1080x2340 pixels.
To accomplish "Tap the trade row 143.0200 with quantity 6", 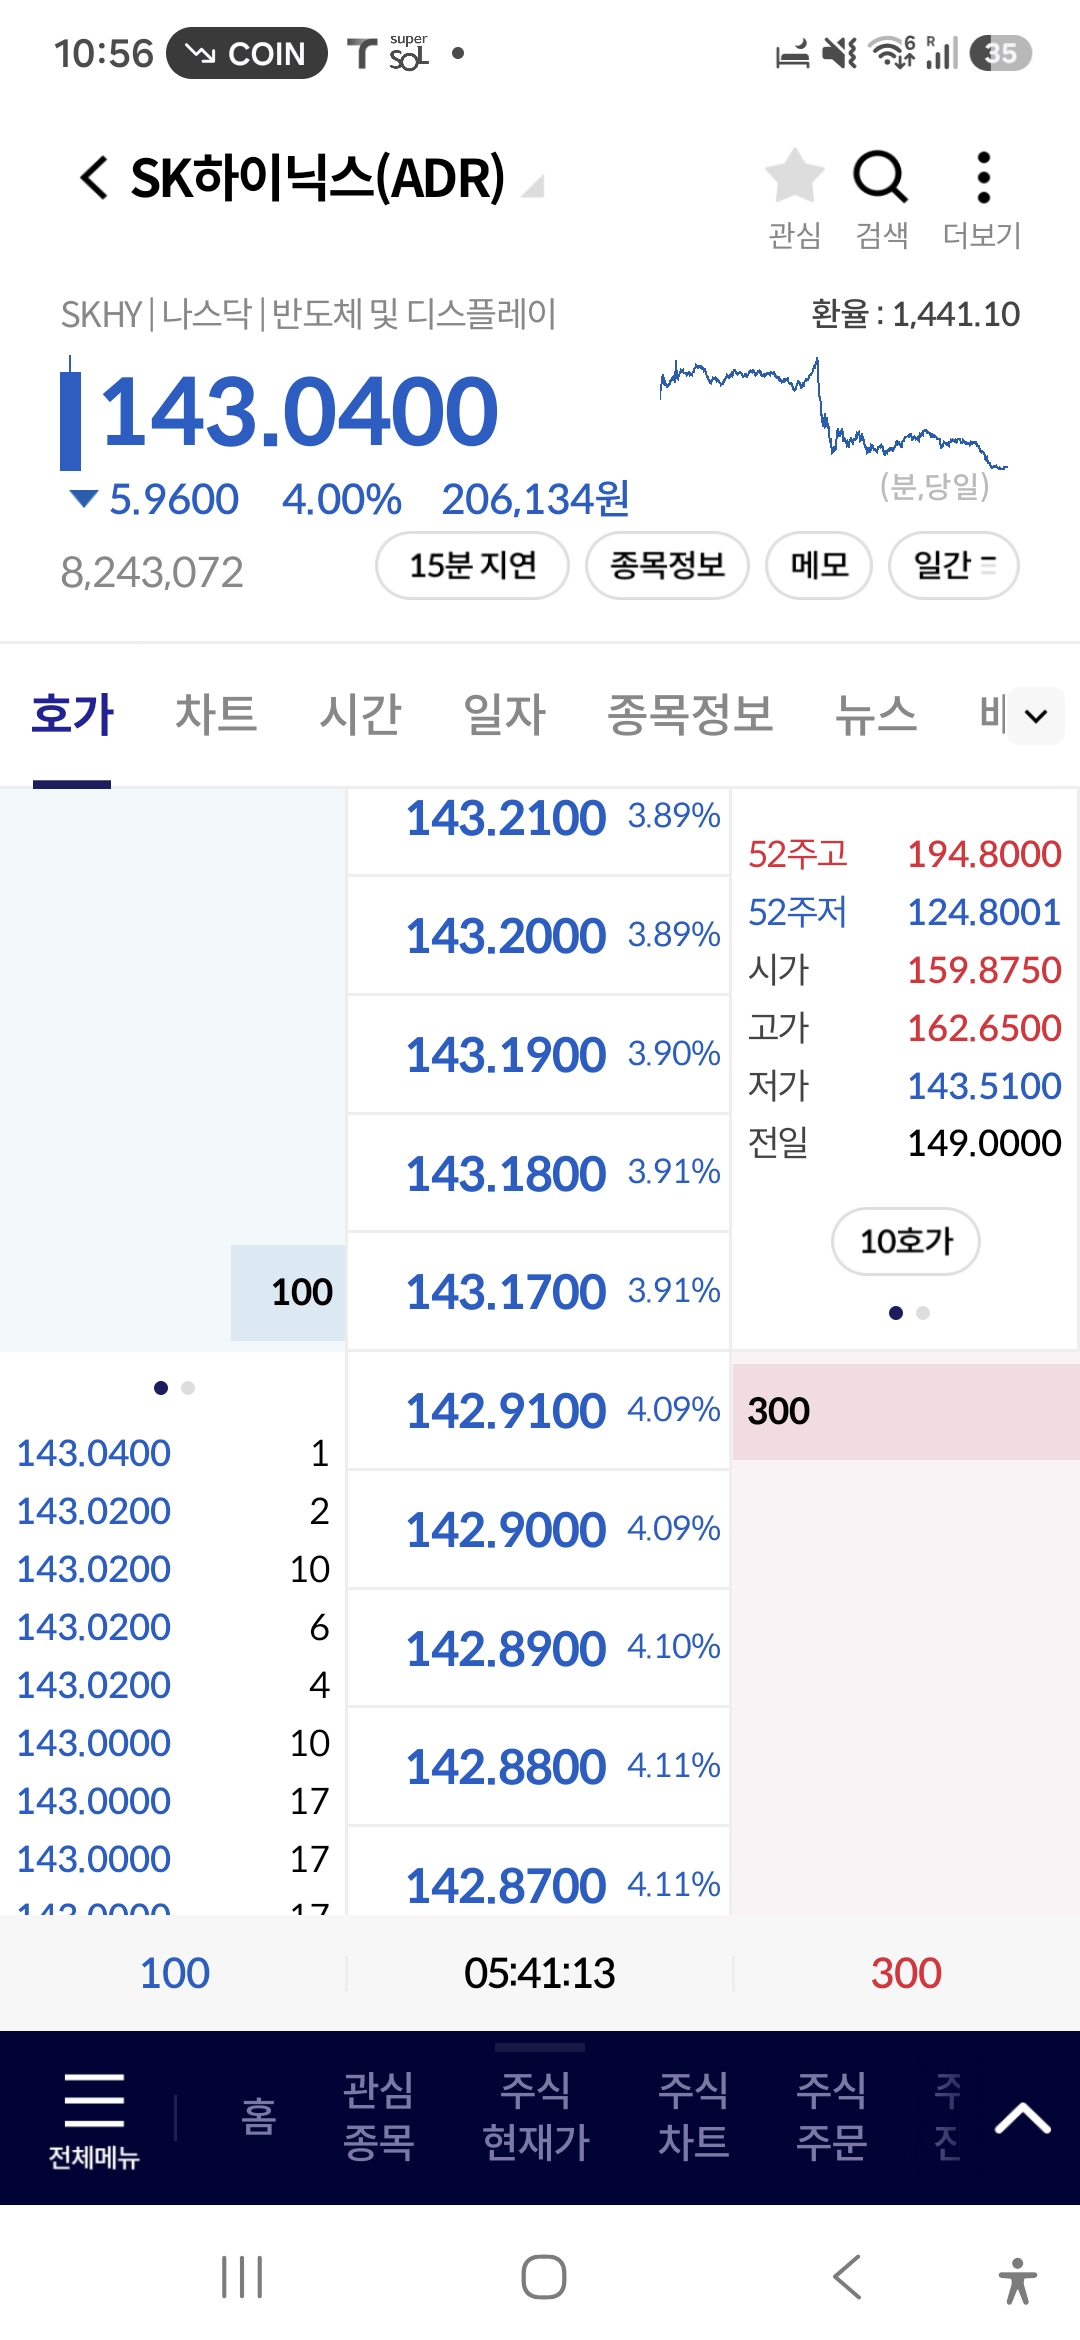I will (x=173, y=1627).
